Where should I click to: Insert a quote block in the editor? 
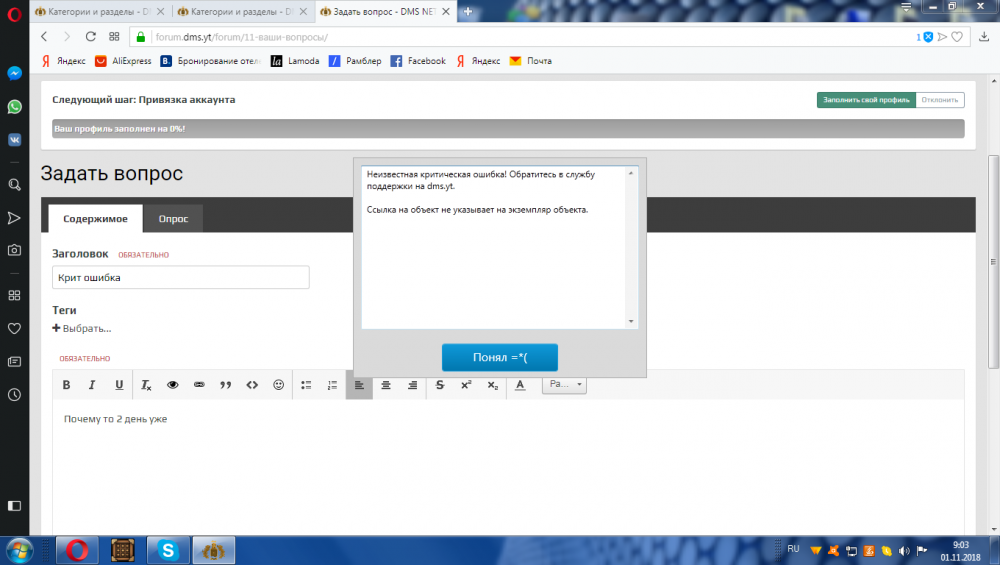pos(225,385)
